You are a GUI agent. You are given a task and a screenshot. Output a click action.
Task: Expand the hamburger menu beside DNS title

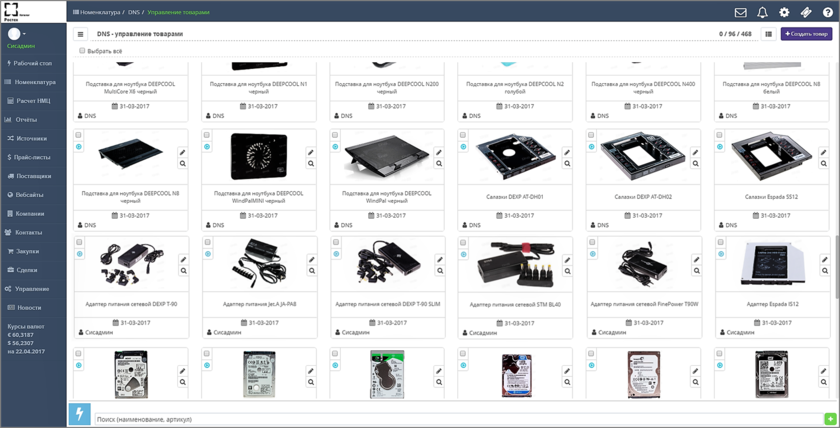[x=81, y=34]
